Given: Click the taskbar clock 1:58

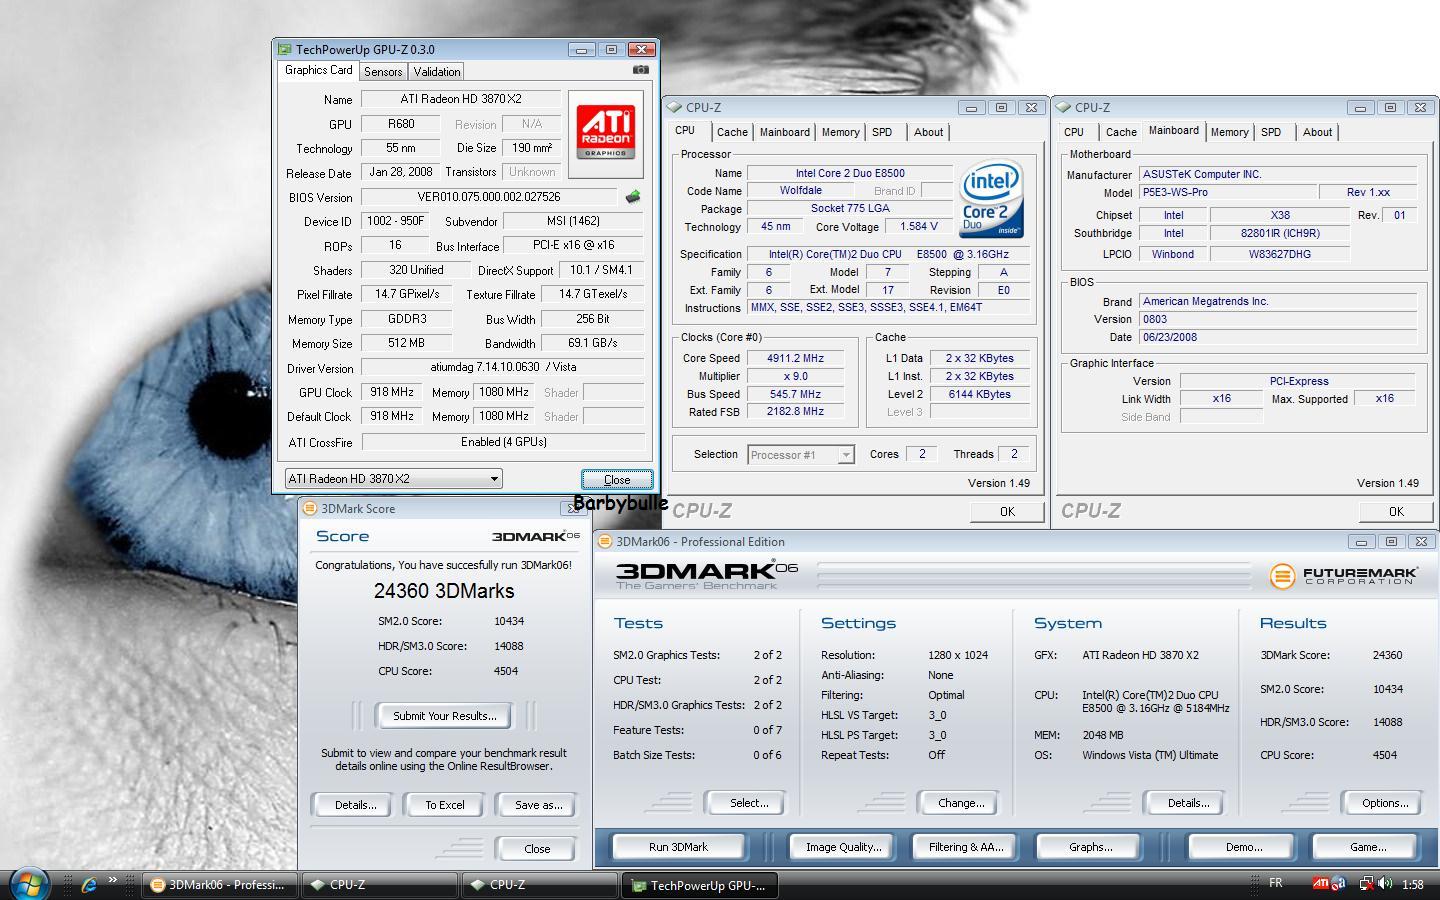Looking at the screenshot, I should pyautogui.click(x=1413, y=884).
